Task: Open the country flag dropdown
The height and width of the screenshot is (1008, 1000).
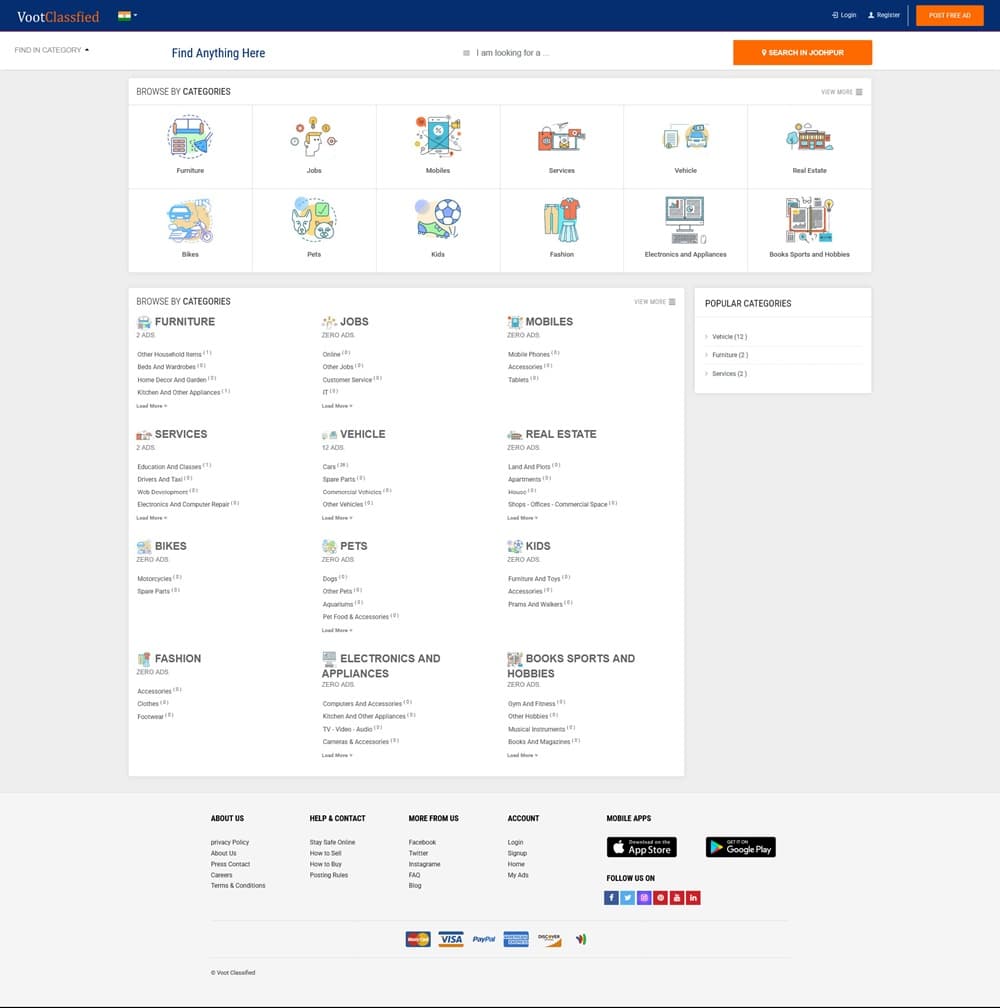Action: pos(127,16)
